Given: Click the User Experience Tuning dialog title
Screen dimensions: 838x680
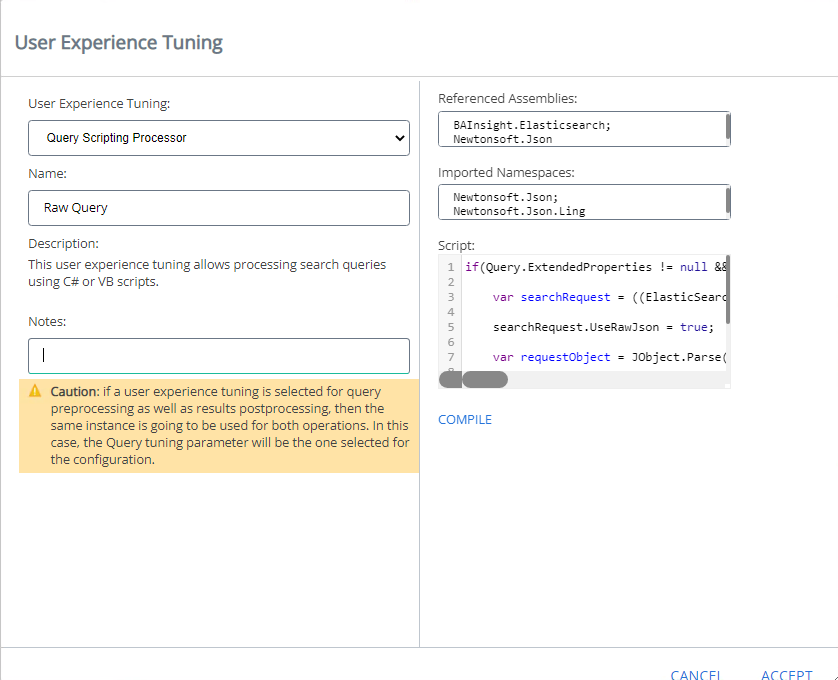Looking at the screenshot, I should [x=119, y=43].
